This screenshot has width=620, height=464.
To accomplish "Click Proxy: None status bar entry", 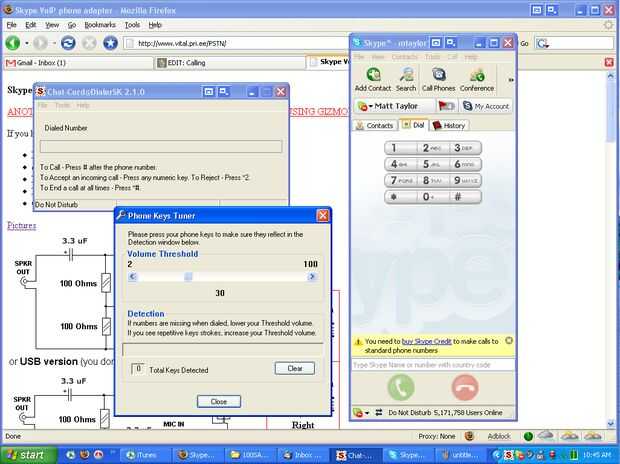I will point(437,436).
